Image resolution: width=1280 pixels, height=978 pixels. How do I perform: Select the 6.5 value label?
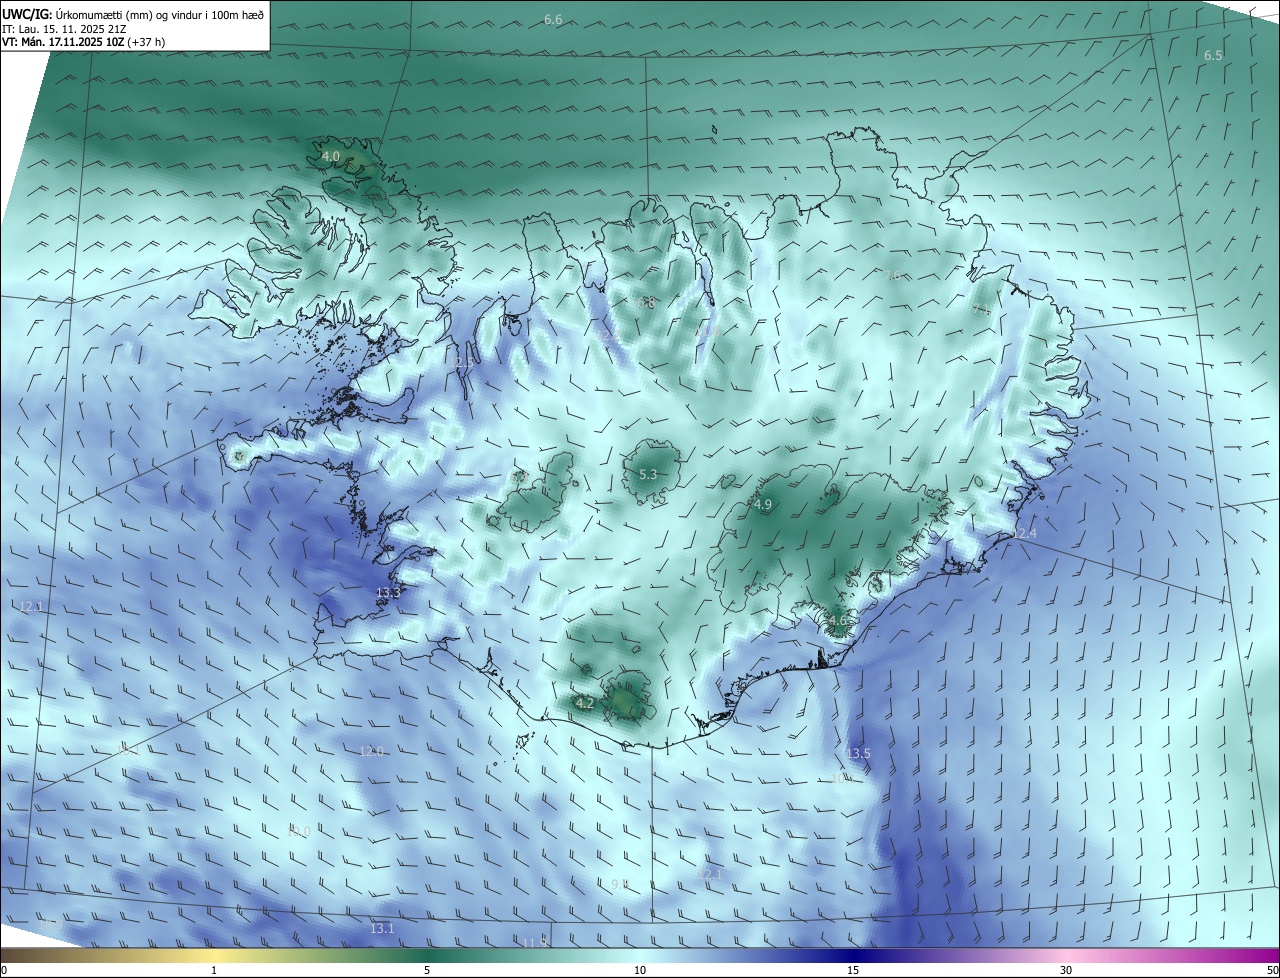(1213, 56)
